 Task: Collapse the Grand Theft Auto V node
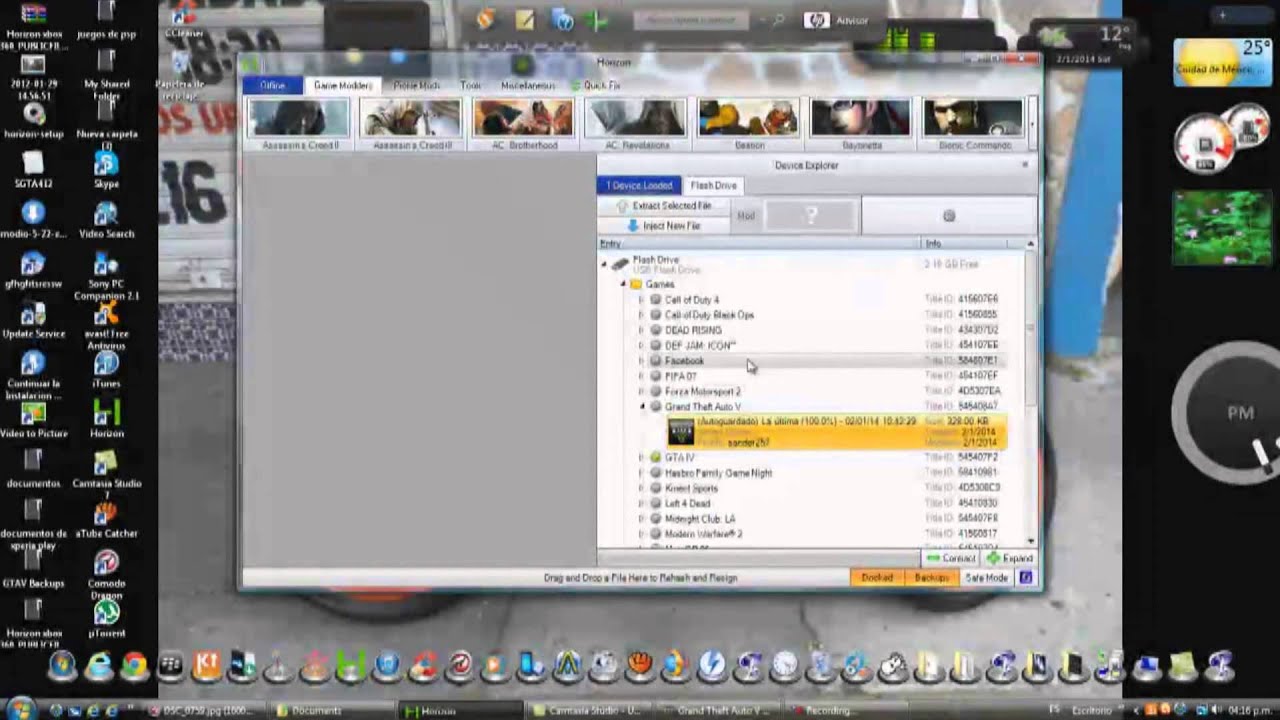point(642,407)
